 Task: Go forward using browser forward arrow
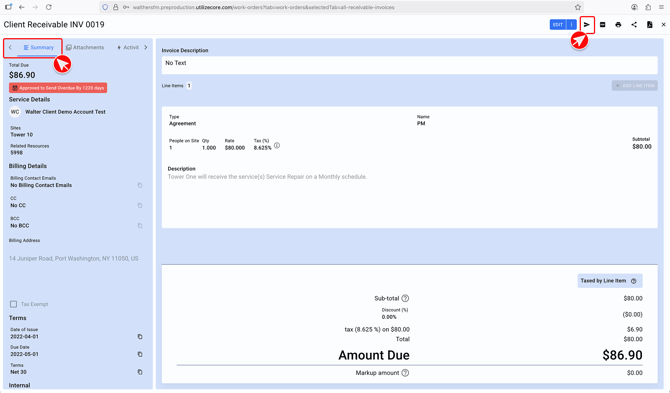(35, 7)
